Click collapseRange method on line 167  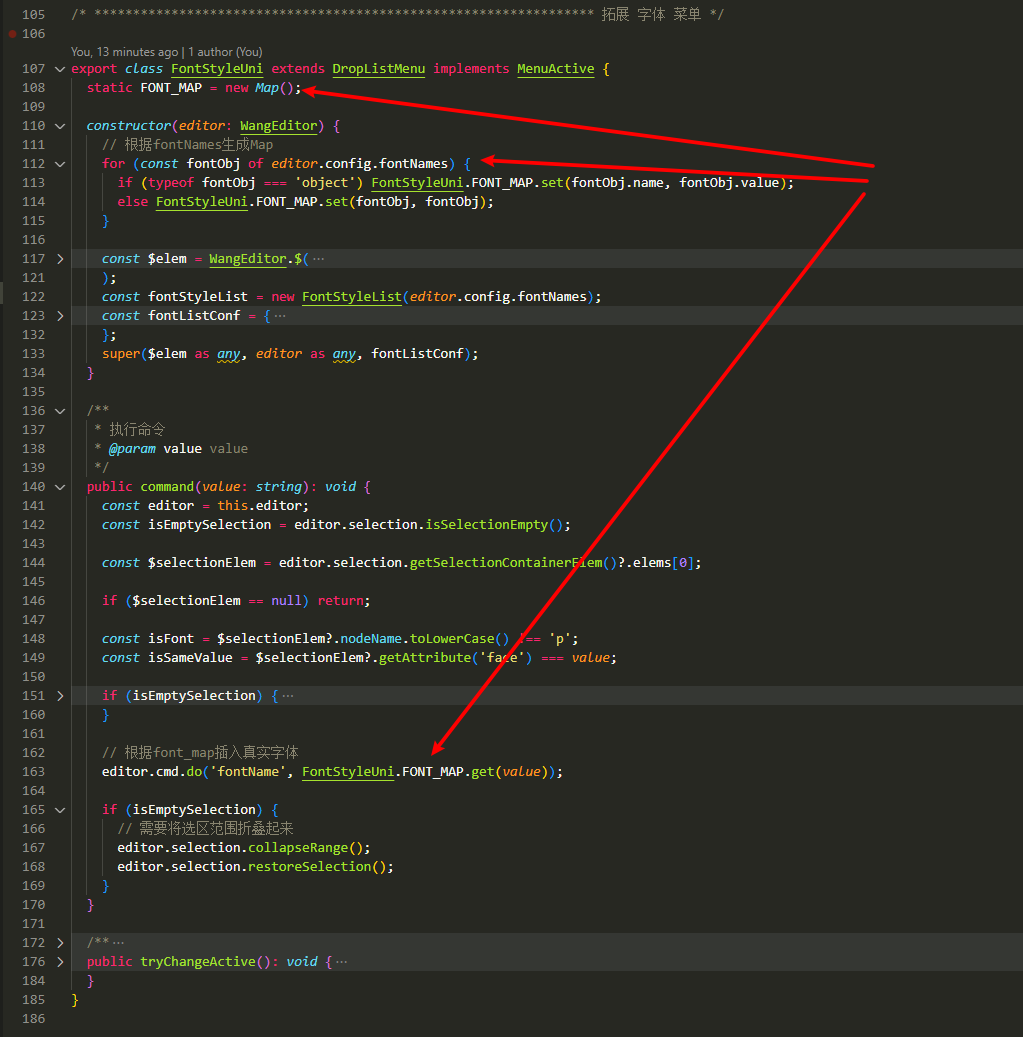click(x=298, y=848)
